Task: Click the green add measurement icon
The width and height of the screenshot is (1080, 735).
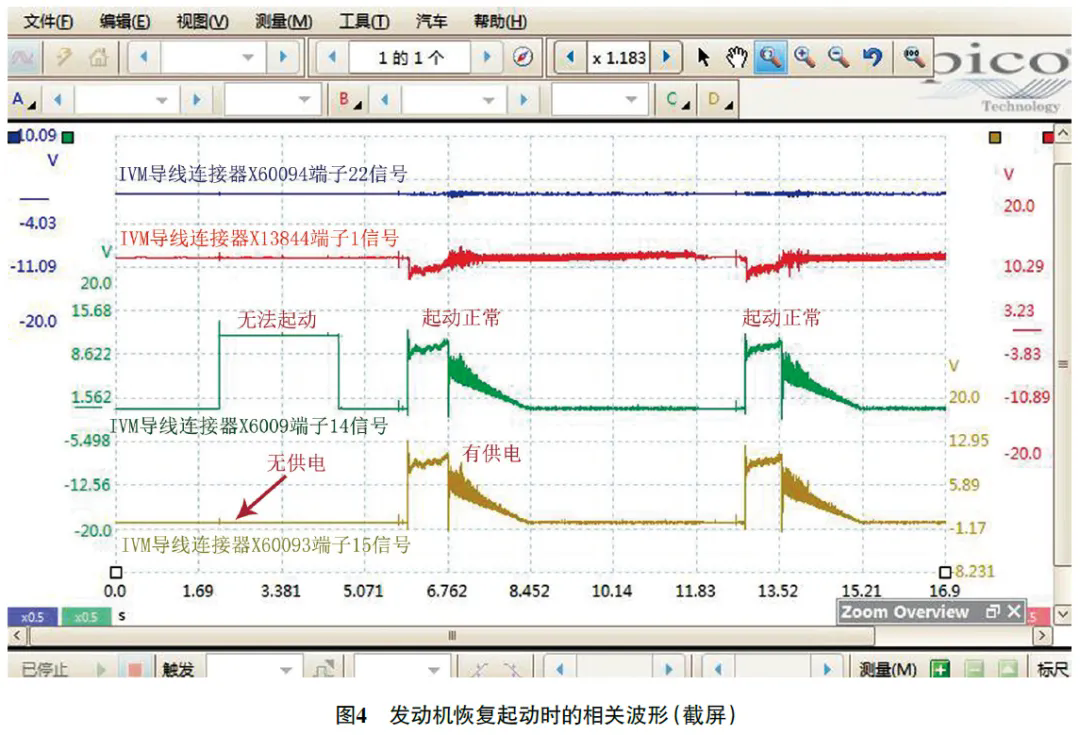Action: coord(940,669)
